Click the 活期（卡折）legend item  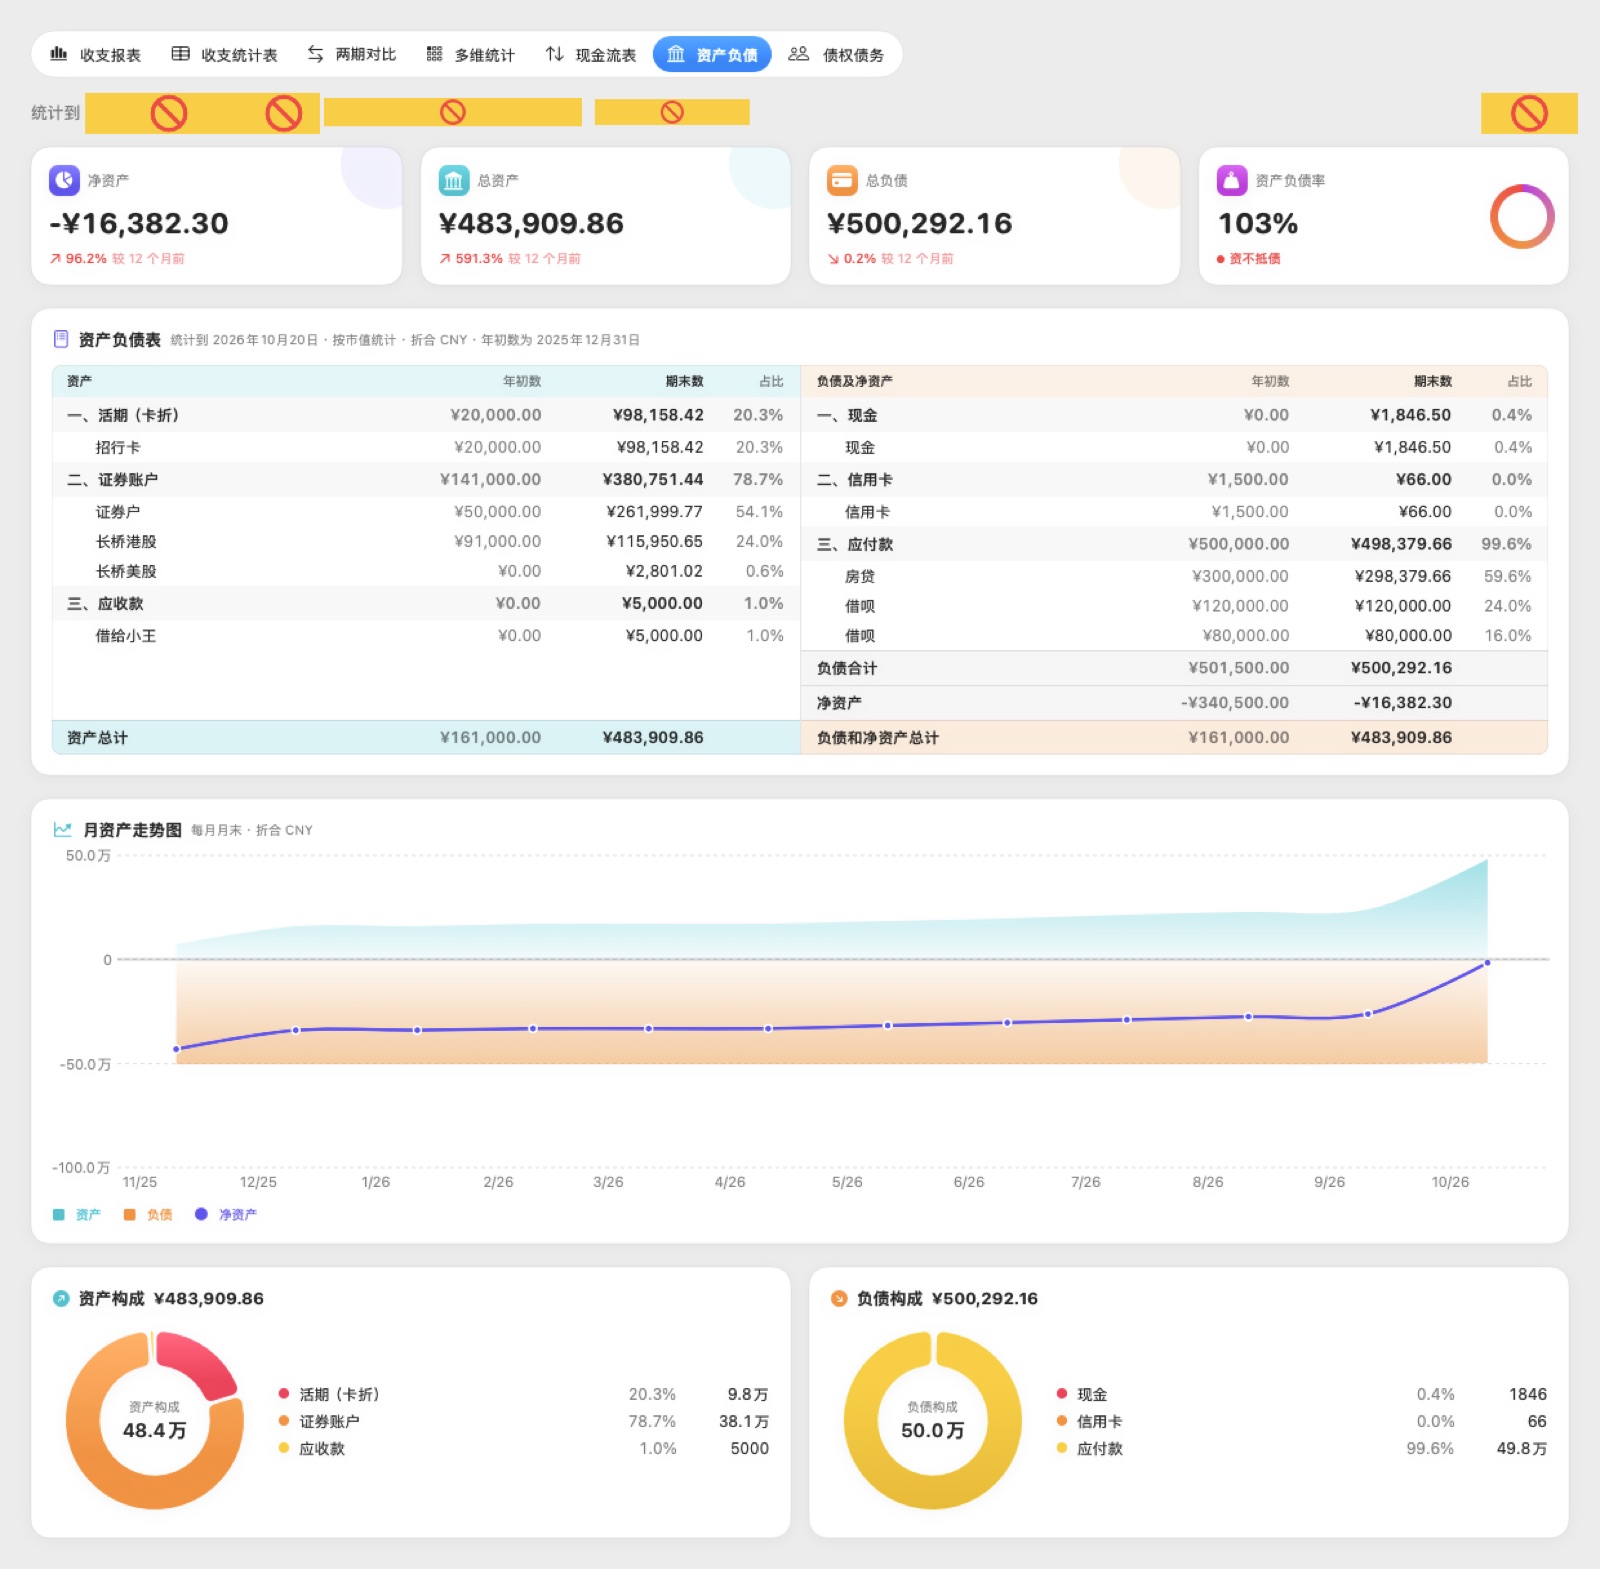pyautogui.click(x=523, y=1394)
